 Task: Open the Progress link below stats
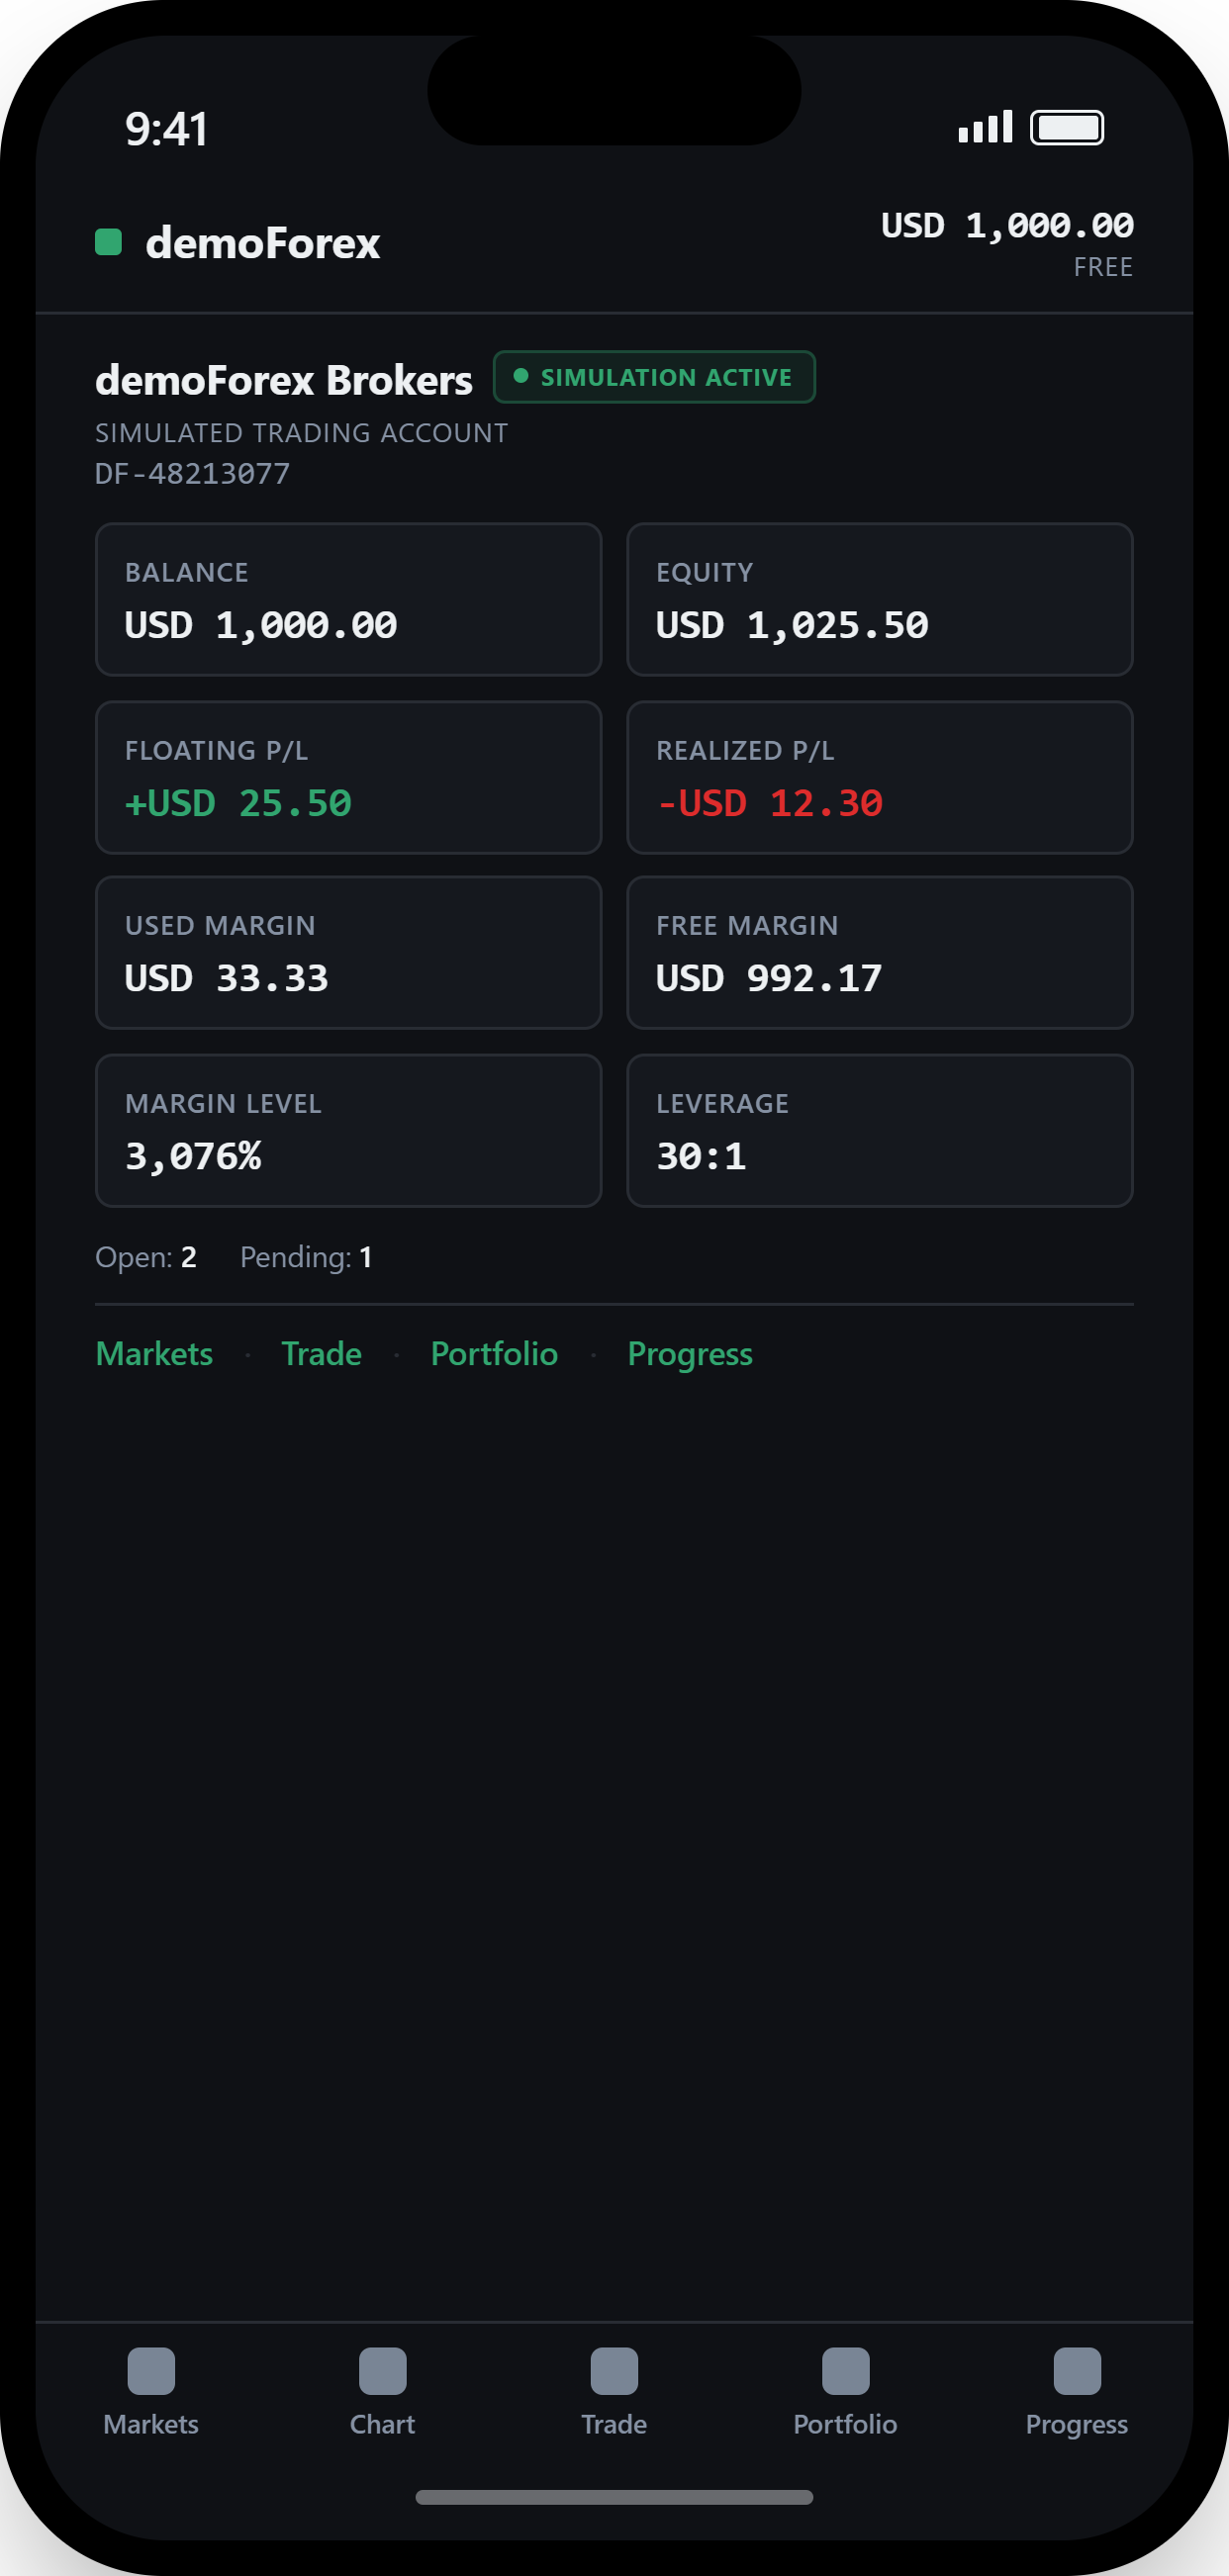[690, 1353]
